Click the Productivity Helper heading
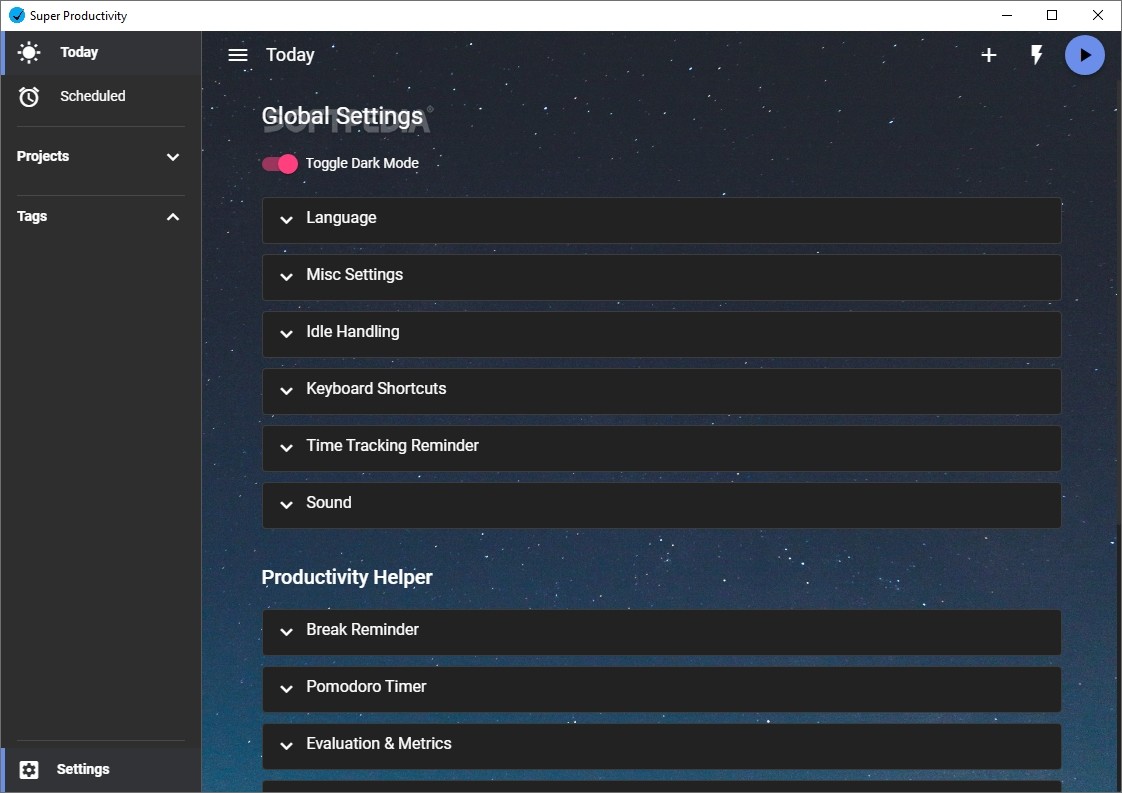This screenshot has width=1122, height=793. pos(347,578)
